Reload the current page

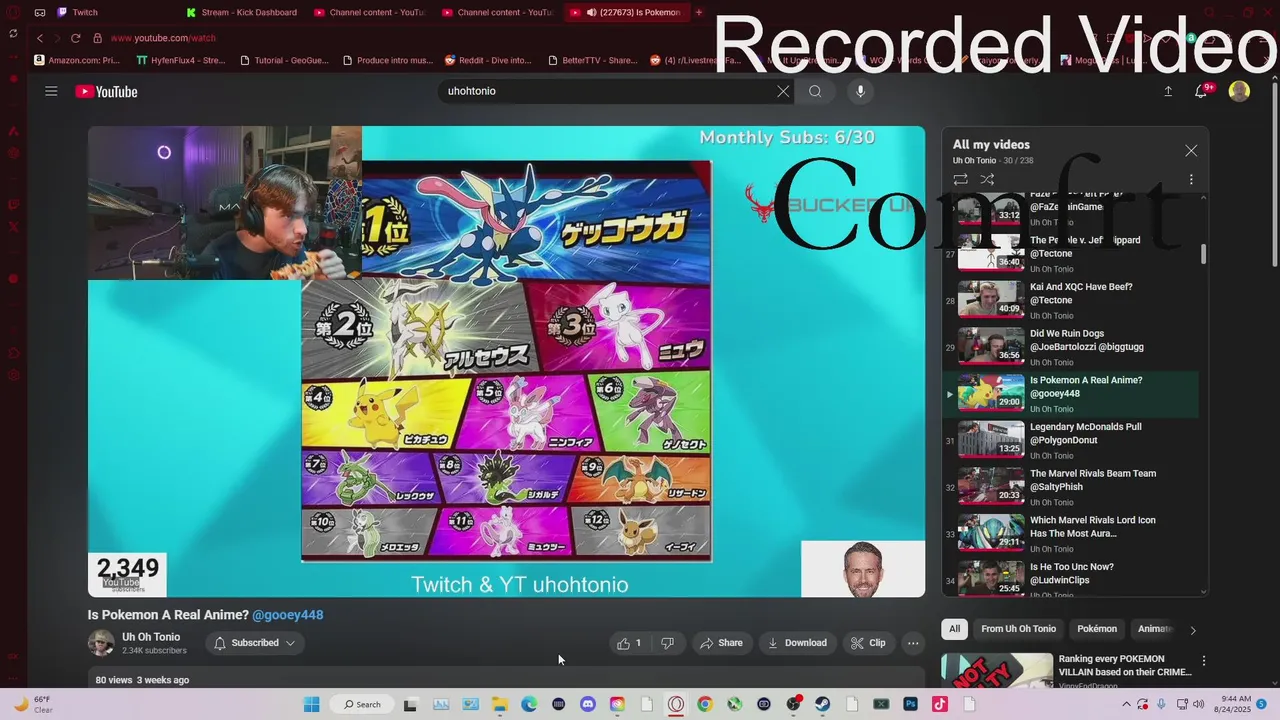(x=75, y=38)
